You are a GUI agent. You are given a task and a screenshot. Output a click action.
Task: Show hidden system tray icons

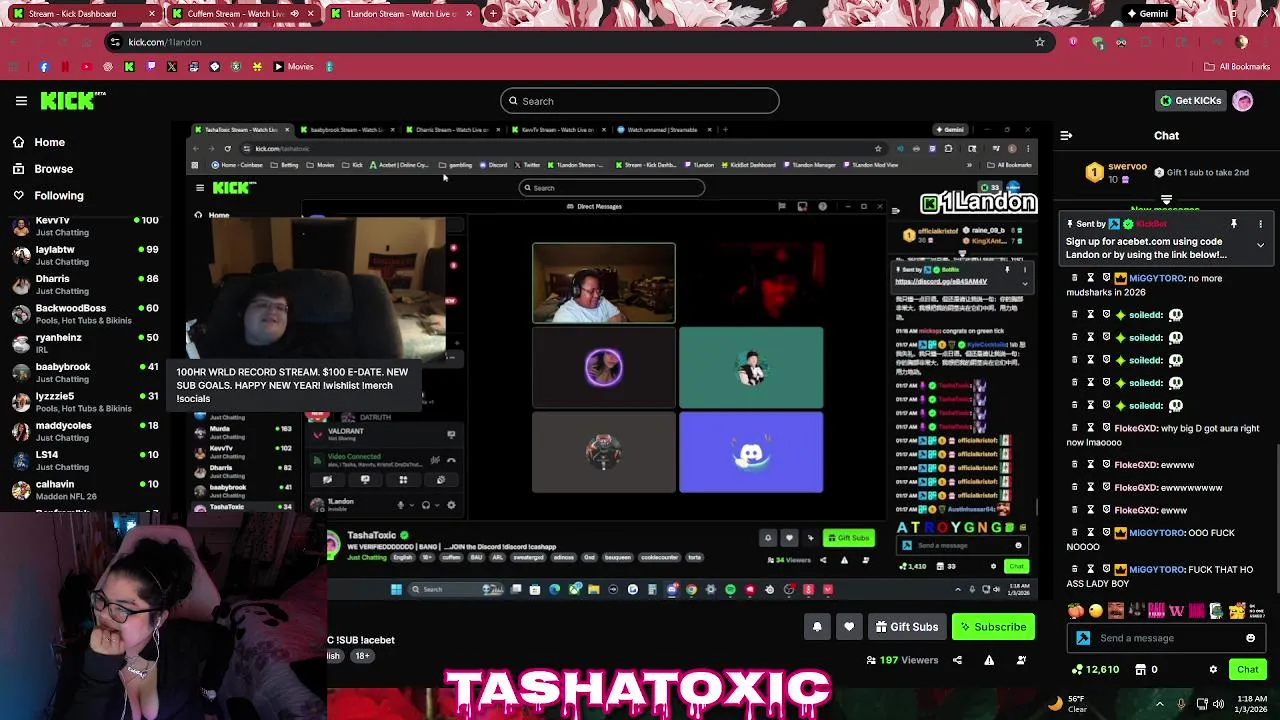pyautogui.click(x=1159, y=704)
